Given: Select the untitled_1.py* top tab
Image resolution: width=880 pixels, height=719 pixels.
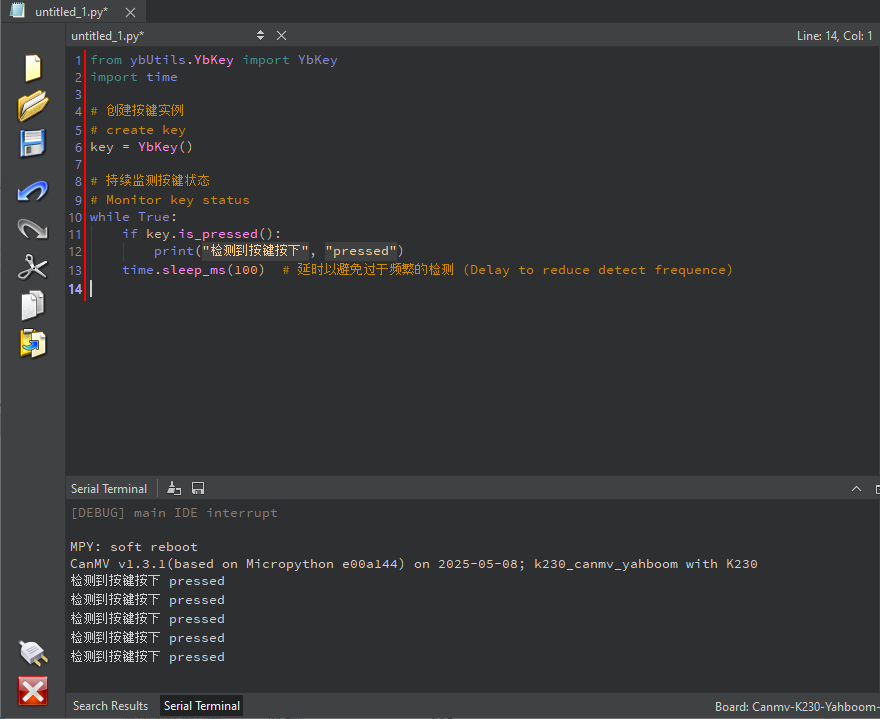Looking at the screenshot, I should click(x=71, y=12).
